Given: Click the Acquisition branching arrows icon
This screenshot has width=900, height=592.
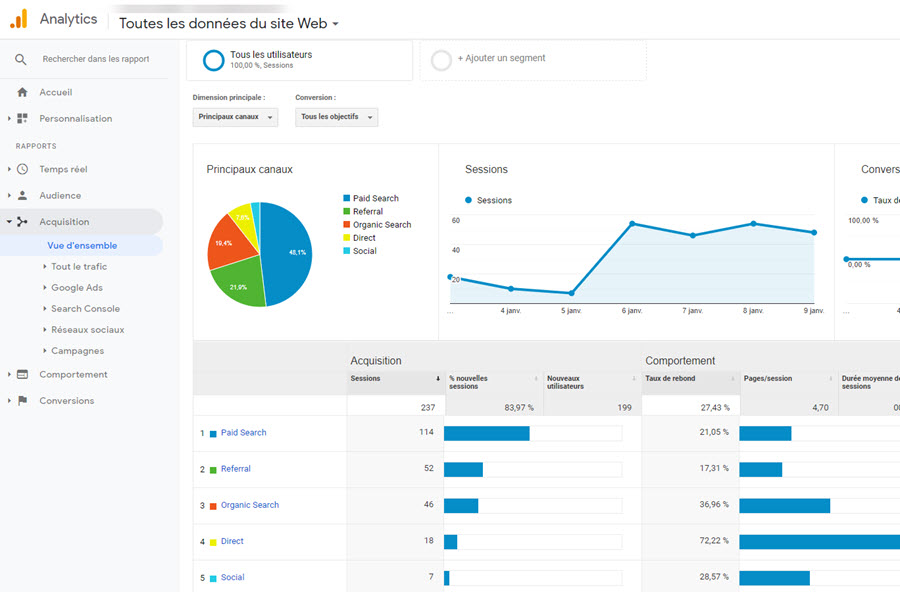Looking at the screenshot, I should (x=22, y=222).
